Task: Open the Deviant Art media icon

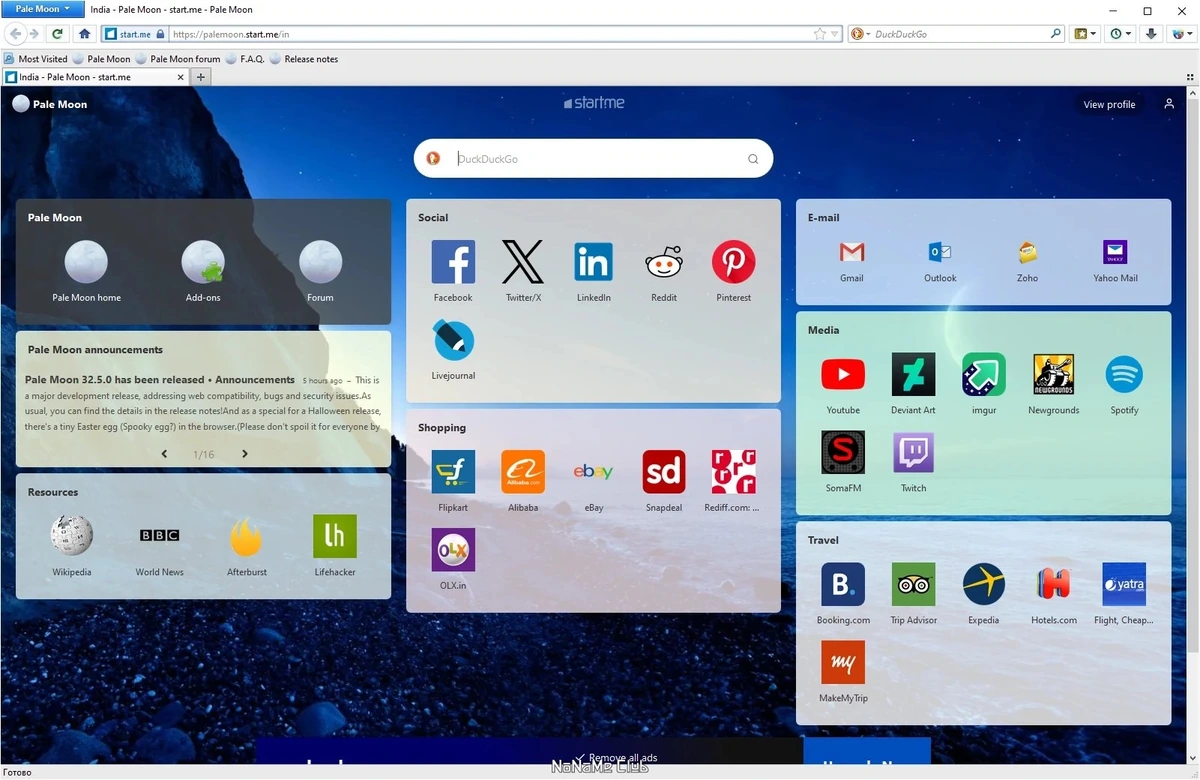Action: pyautogui.click(x=913, y=374)
